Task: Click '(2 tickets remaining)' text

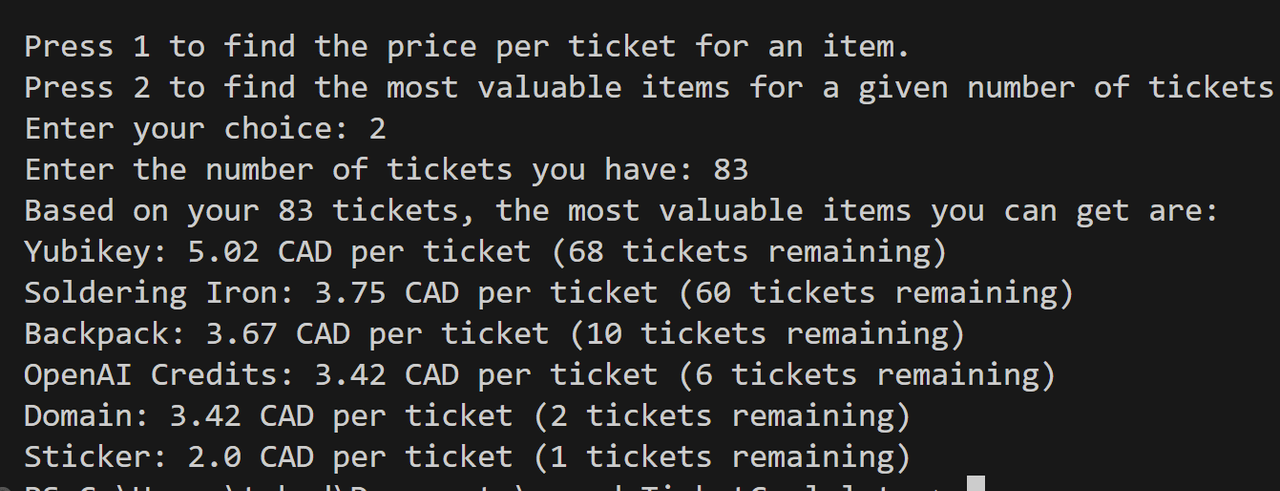Action: click(722, 416)
